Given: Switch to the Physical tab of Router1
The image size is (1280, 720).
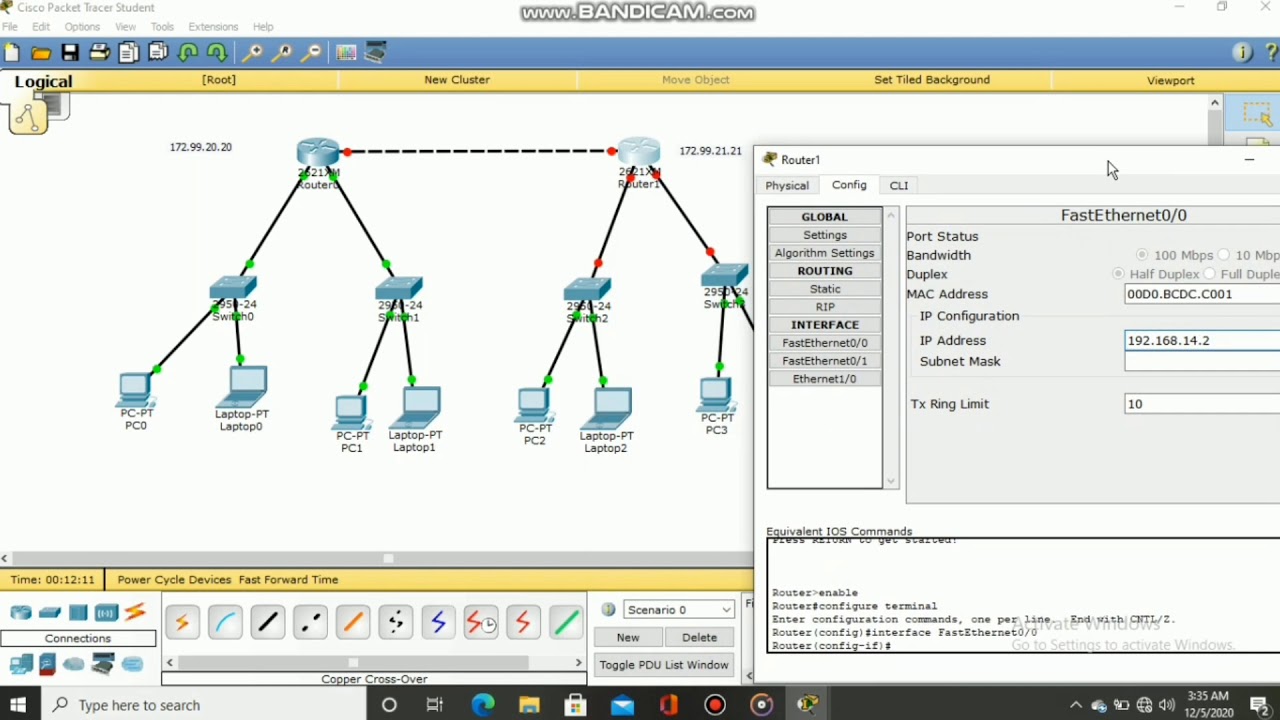Looking at the screenshot, I should [787, 186].
